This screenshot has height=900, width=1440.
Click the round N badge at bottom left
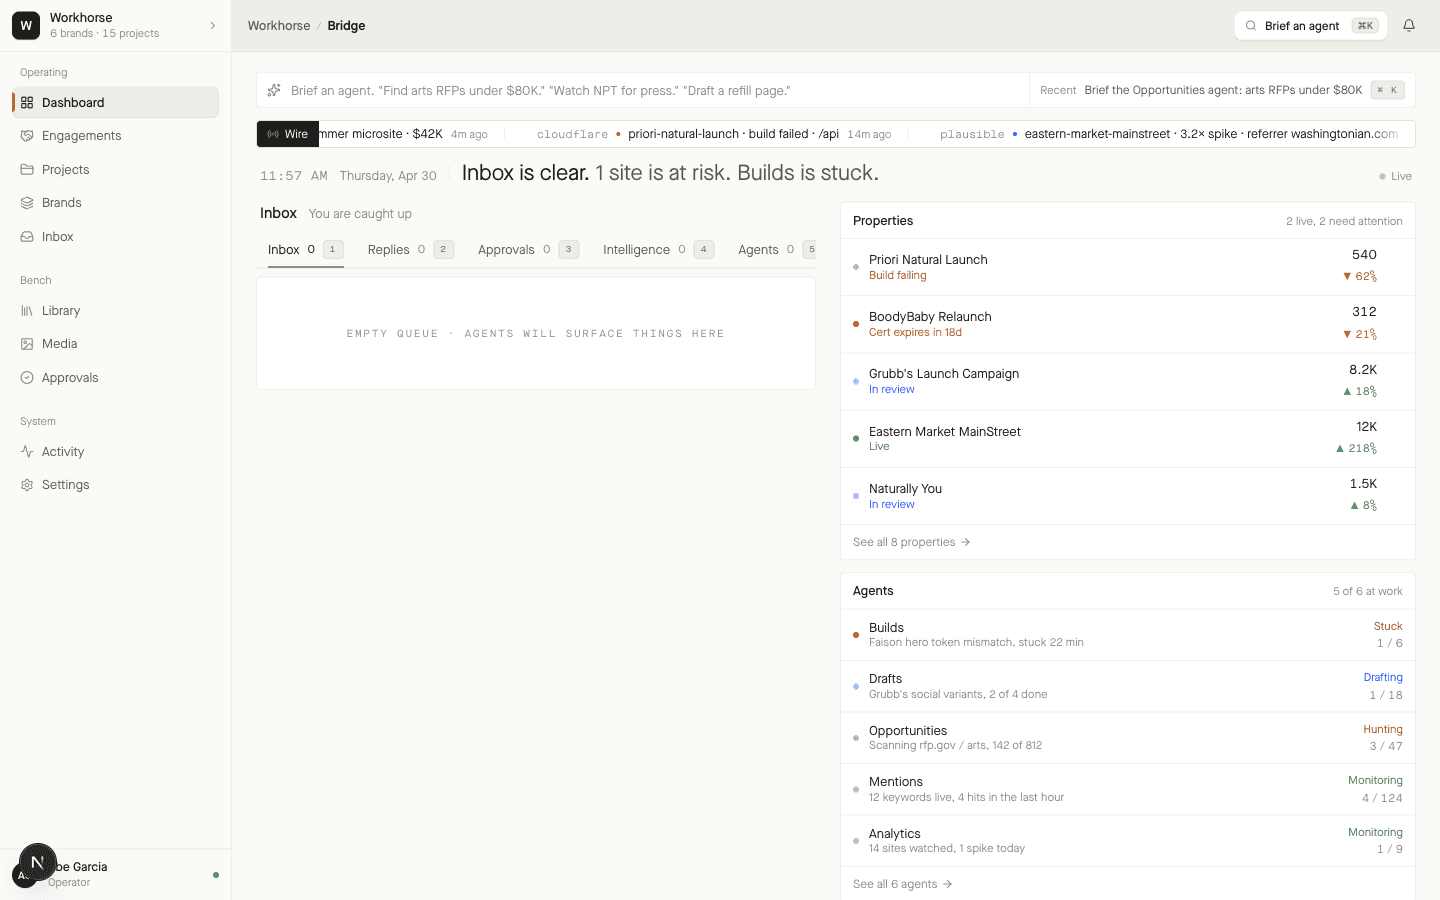pyautogui.click(x=38, y=862)
